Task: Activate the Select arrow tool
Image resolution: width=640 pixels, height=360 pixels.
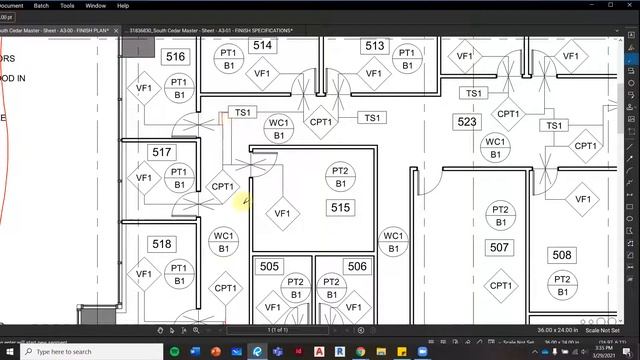Action: [172, 330]
